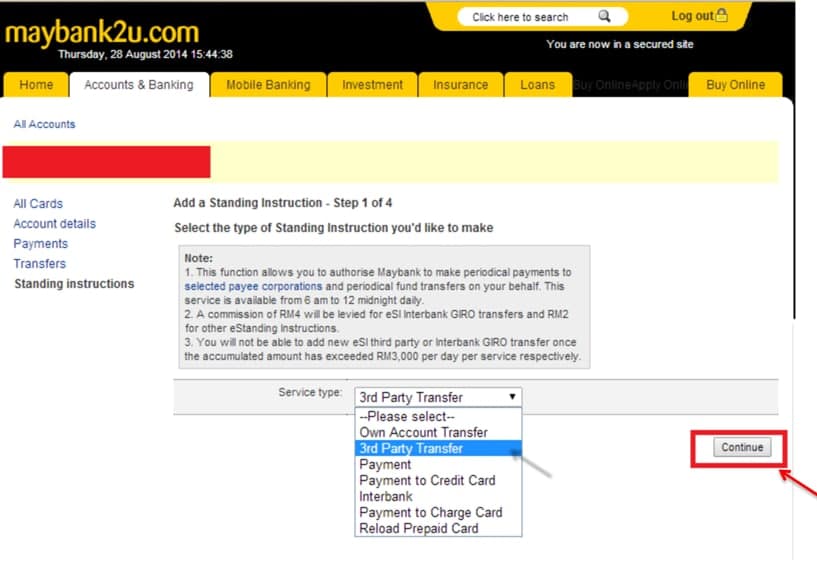Switch to Accounts & Banking tab
Viewport: 817px width, 561px height.
[139, 85]
